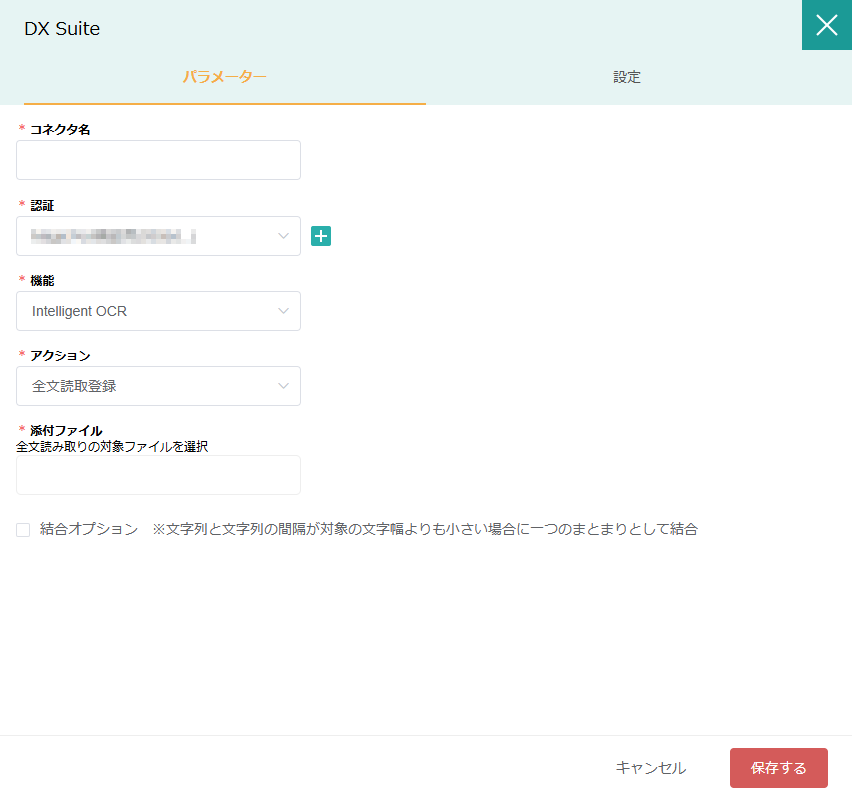The width and height of the screenshot is (852, 800).
Task: Click the DX Suite dialog title
Action: pos(62,28)
